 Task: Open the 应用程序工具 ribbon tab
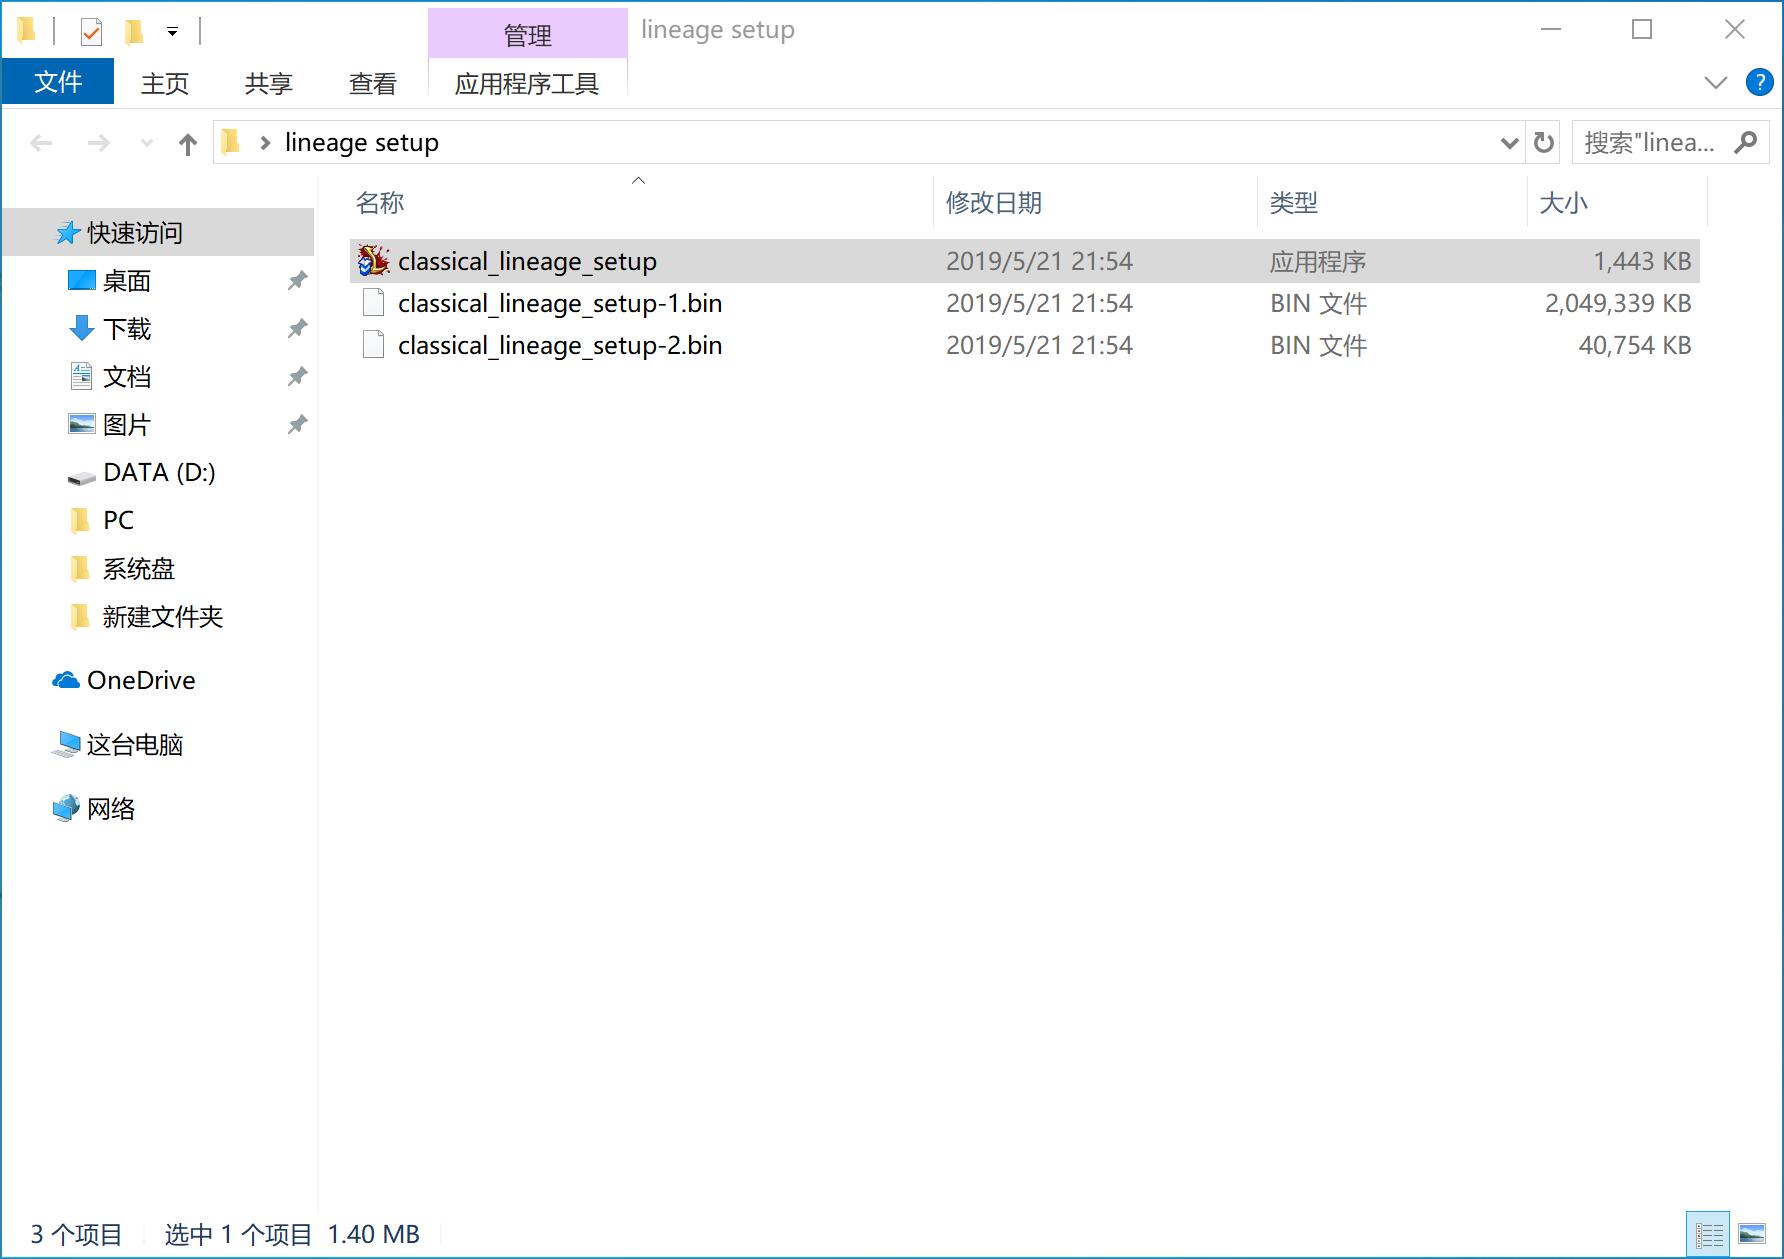527,84
